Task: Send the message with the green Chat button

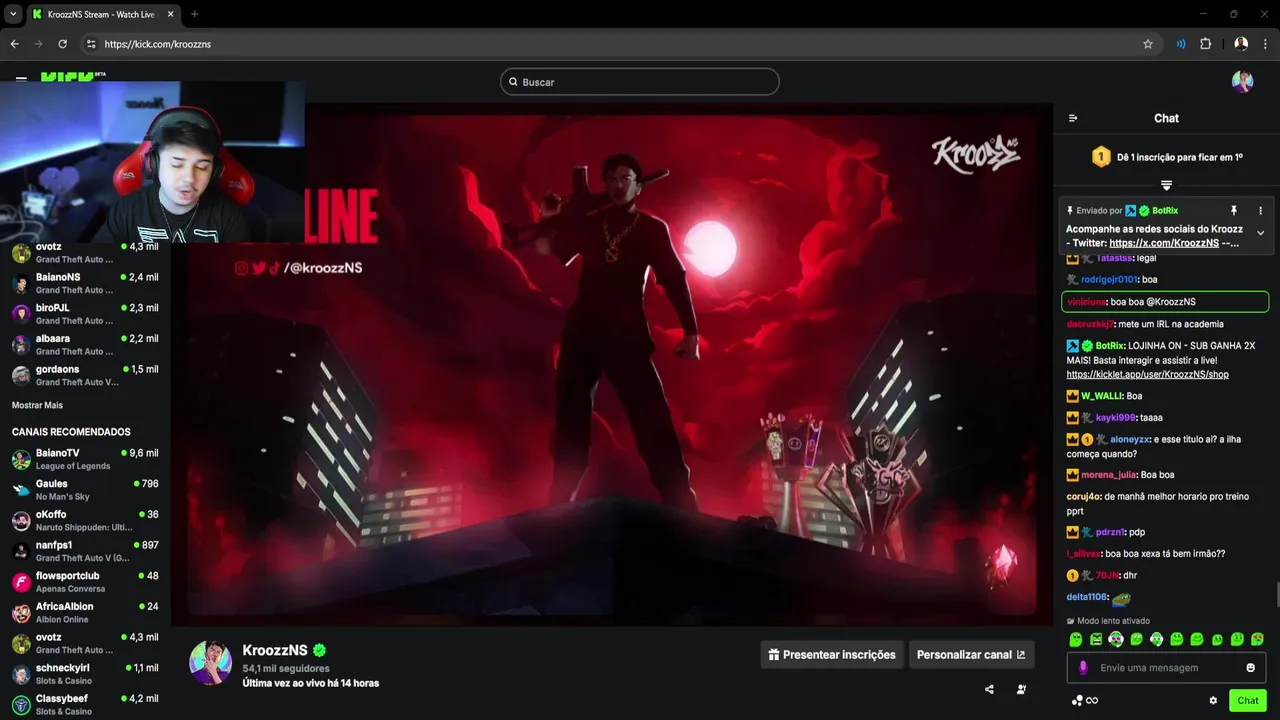Action: coord(1248,700)
